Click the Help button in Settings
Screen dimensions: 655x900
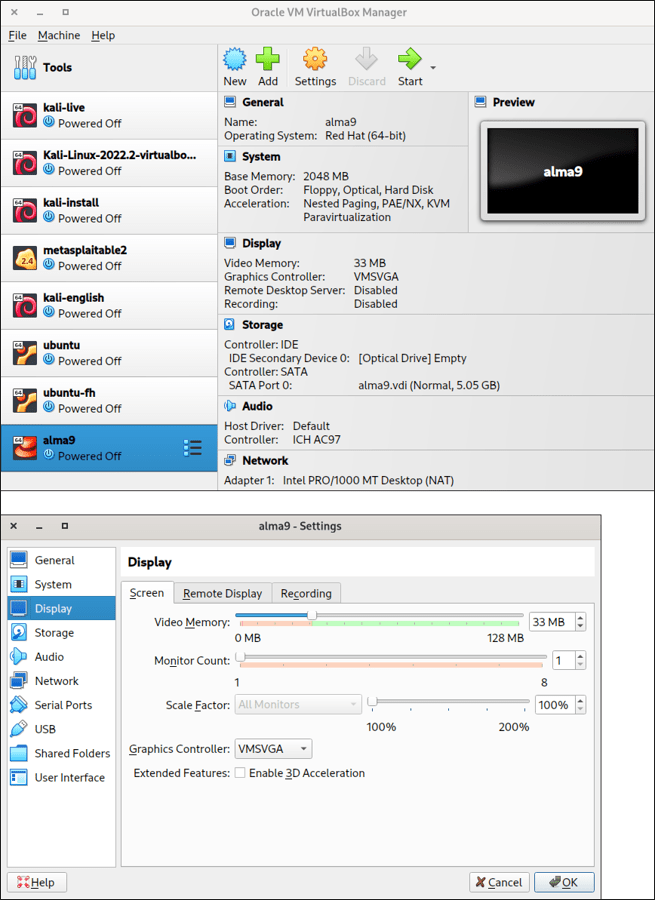37,882
